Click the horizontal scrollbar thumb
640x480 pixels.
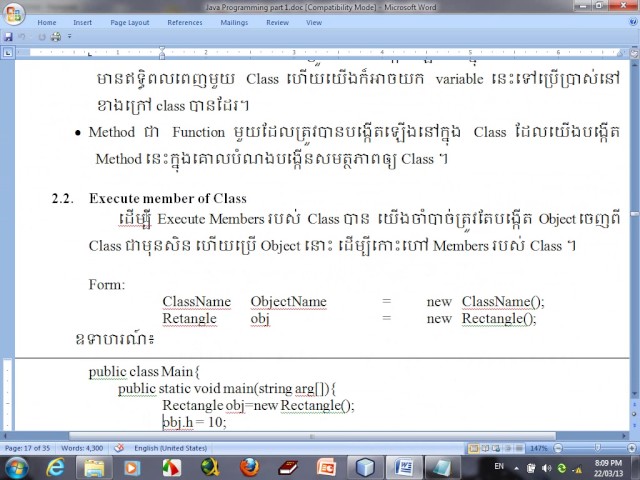312,436
